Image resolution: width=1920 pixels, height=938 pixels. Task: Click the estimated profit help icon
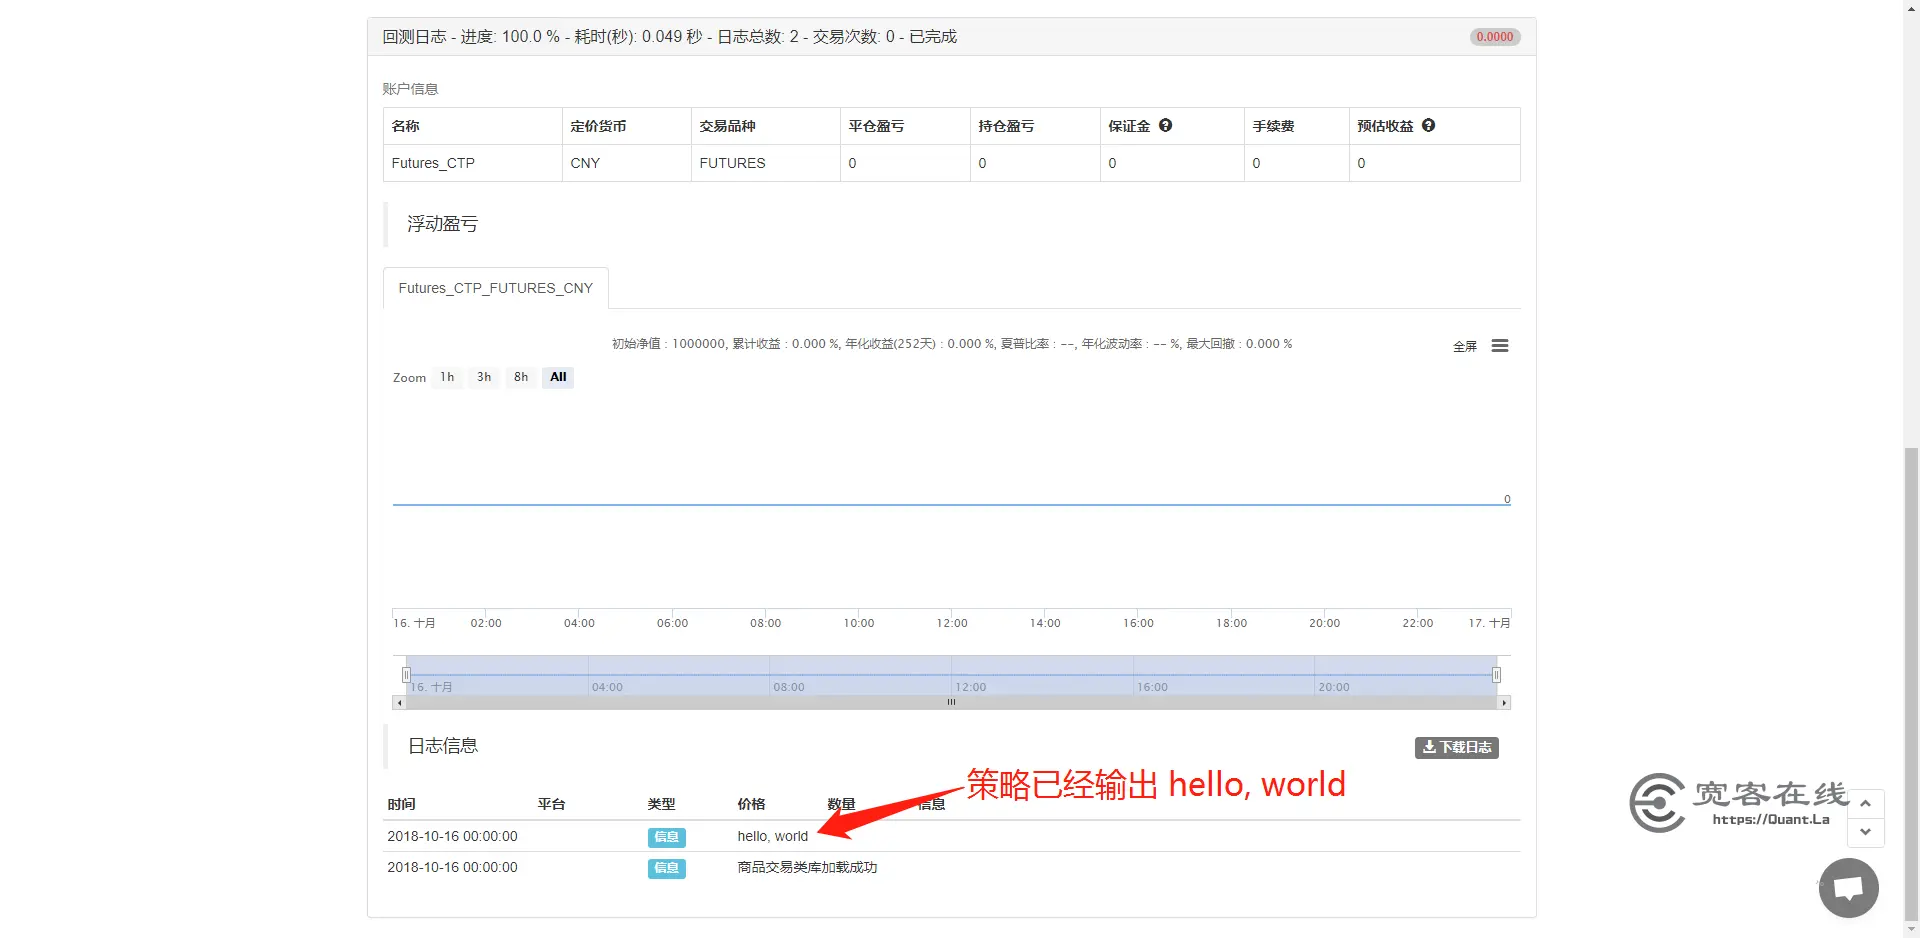point(1428,125)
